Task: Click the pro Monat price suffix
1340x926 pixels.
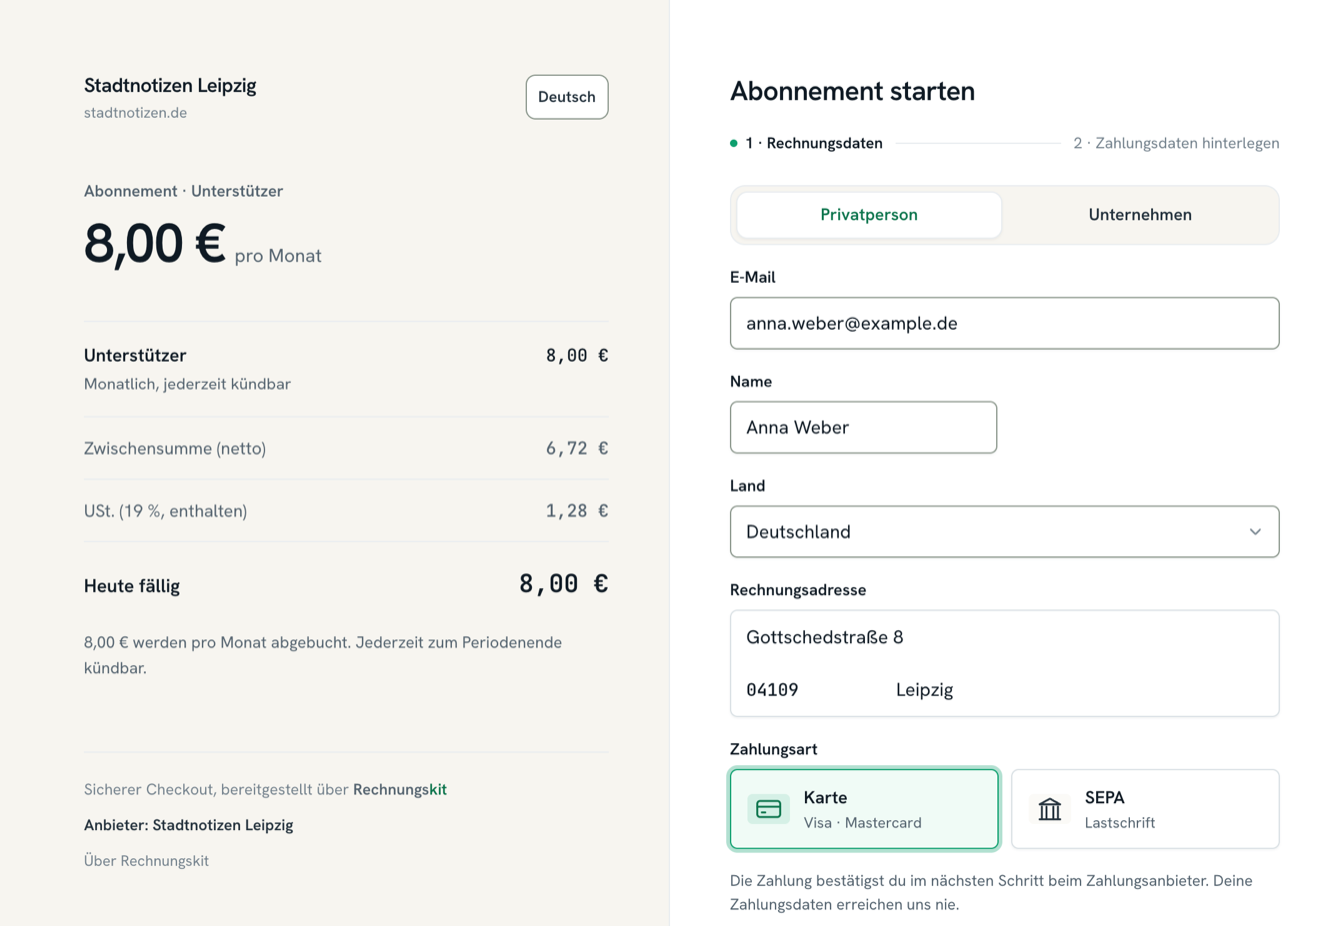Action: click(278, 256)
